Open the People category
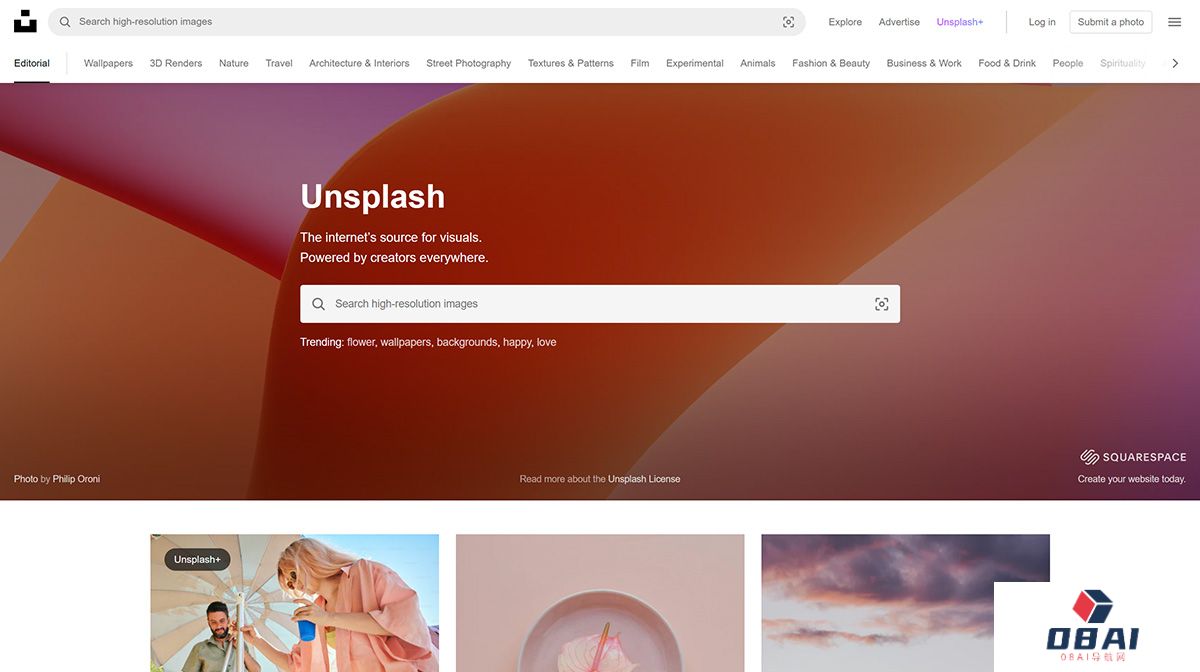This screenshot has height=672, width=1200. [1068, 63]
